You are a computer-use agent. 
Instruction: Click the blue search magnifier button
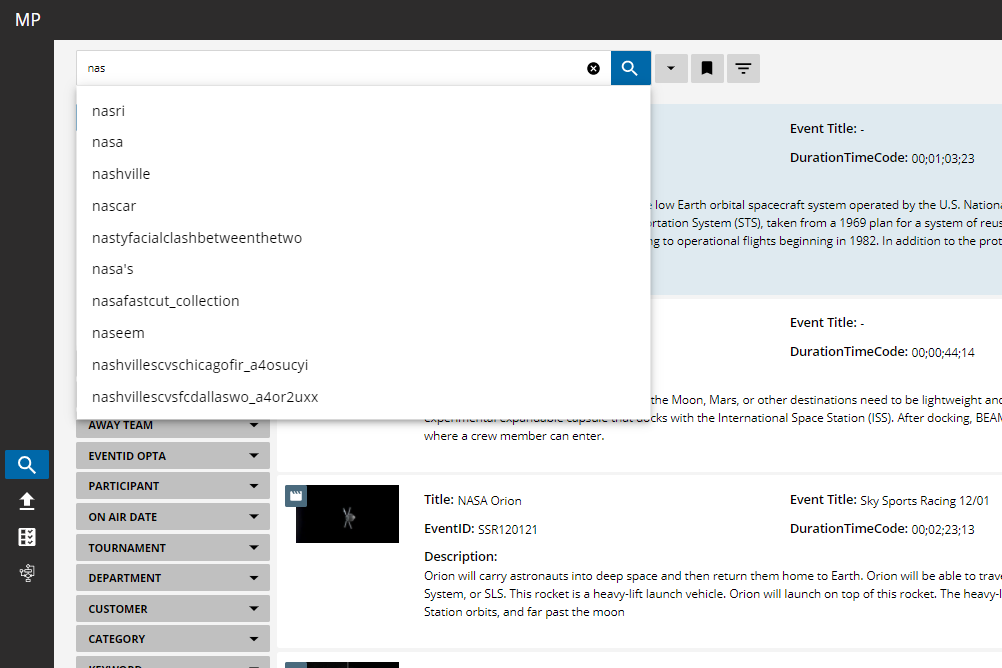(630, 68)
